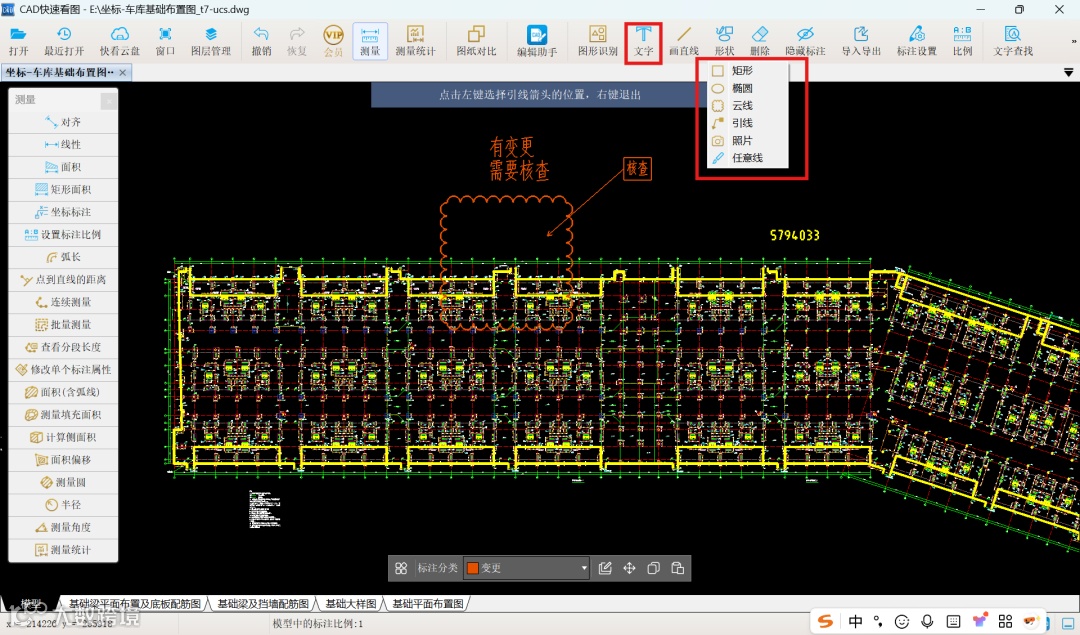Click the 标注分类 grid icon
This screenshot has width=1080, height=635.
pyautogui.click(x=401, y=568)
